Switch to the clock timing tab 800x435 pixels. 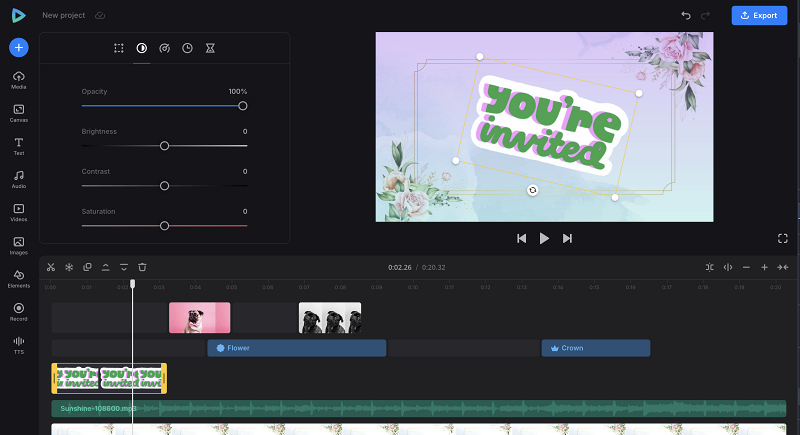point(187,48)
